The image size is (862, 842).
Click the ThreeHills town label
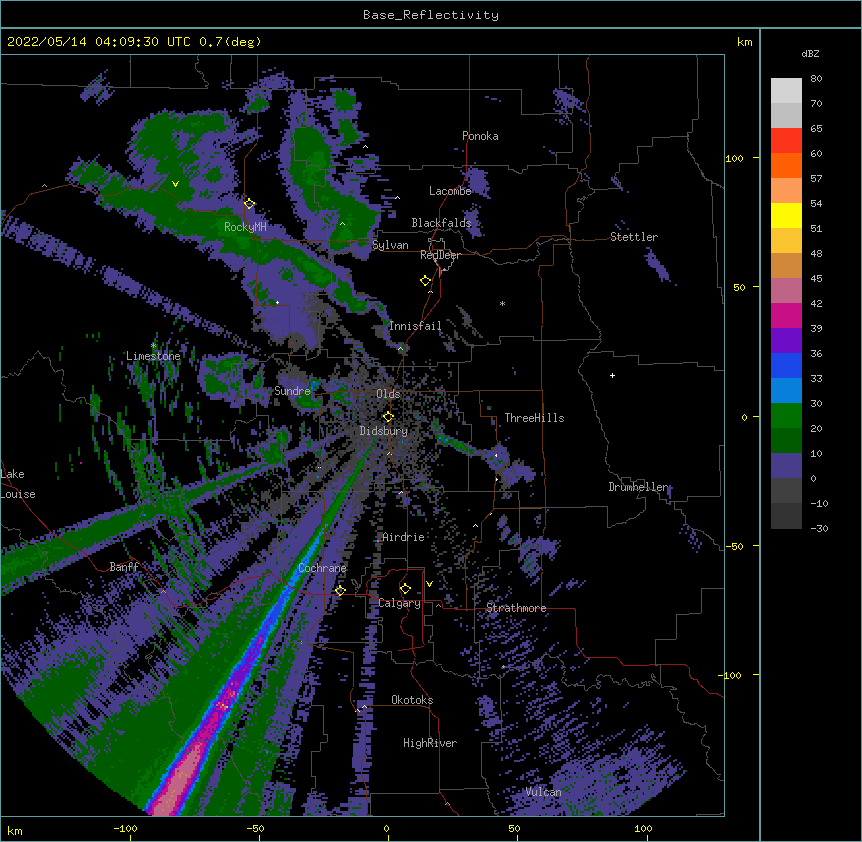point(534,418)
